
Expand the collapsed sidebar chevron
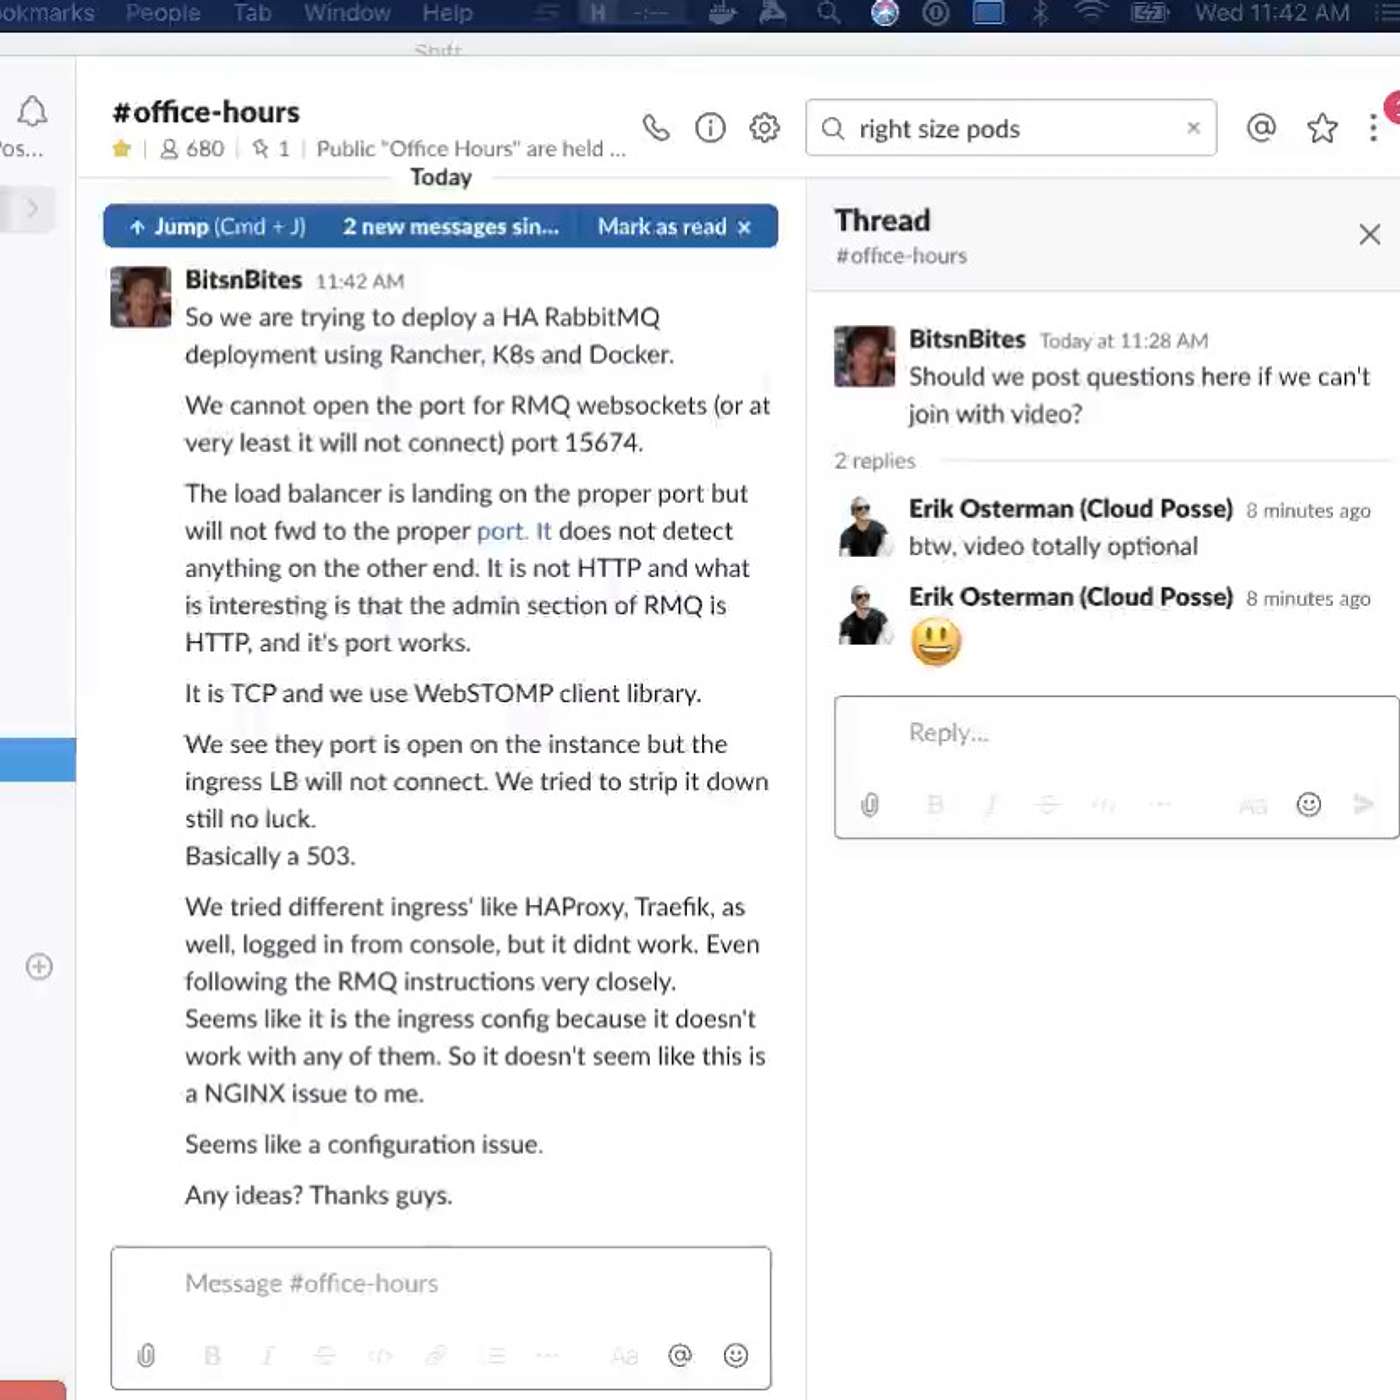tap(32, 208)
